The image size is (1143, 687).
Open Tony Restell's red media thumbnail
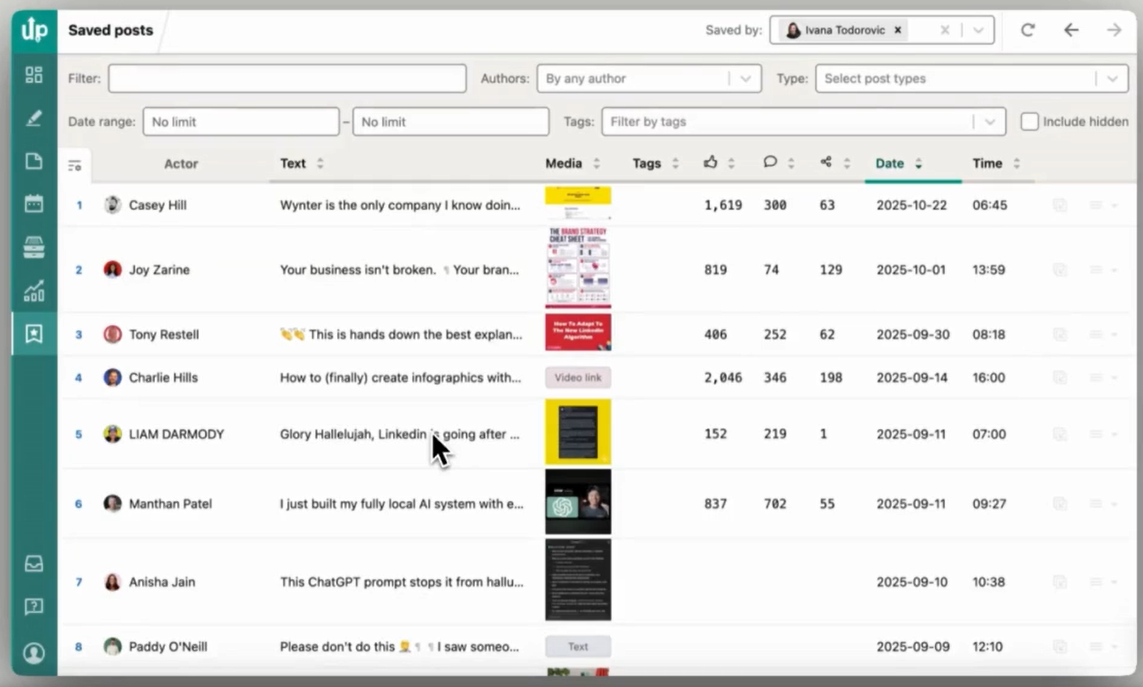click(x=578, y=333)
